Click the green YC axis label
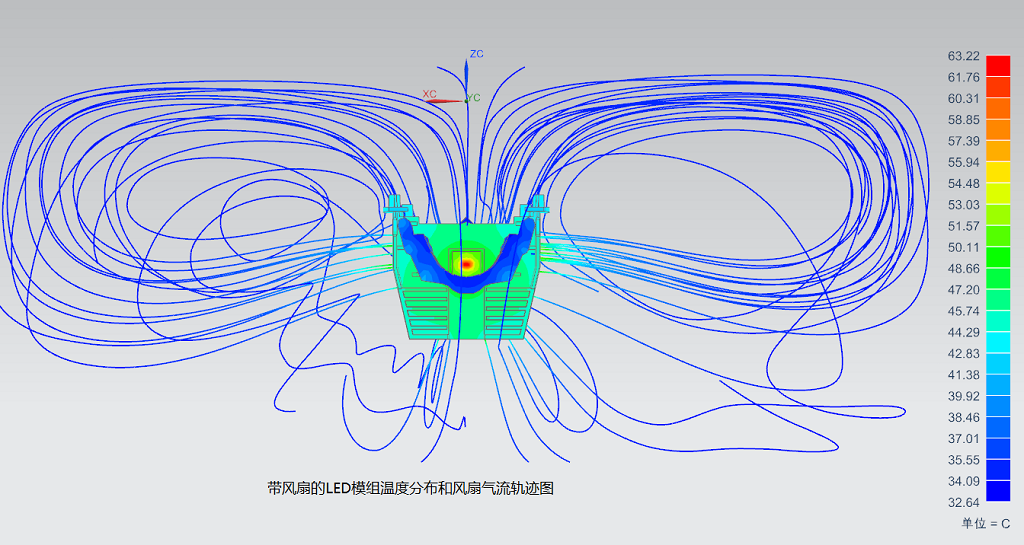Screen dimensions: 1024x545 pos(474,98)
